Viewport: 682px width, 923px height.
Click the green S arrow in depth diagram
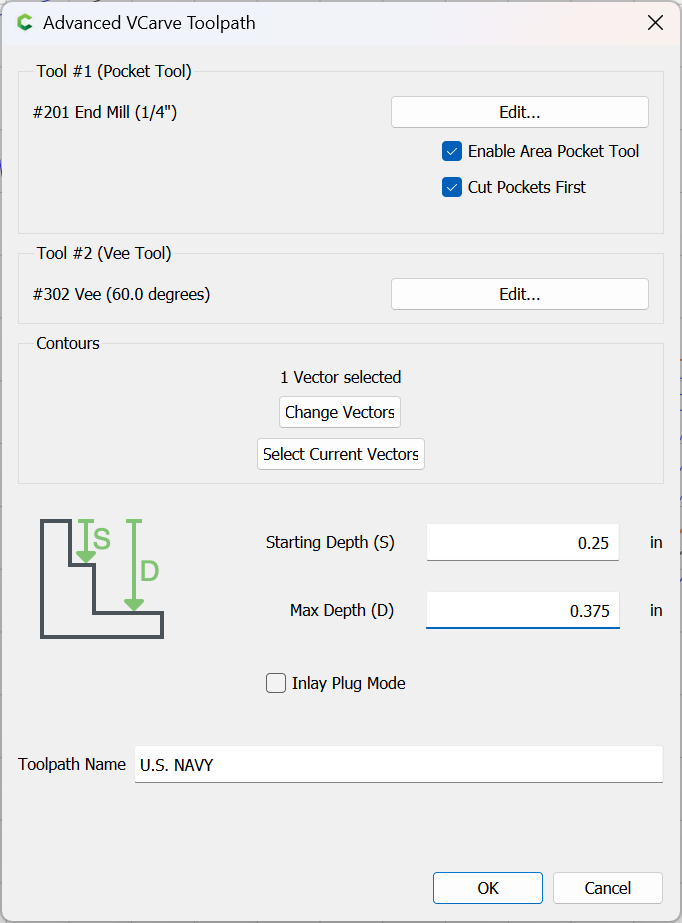(x=85, y=540)
